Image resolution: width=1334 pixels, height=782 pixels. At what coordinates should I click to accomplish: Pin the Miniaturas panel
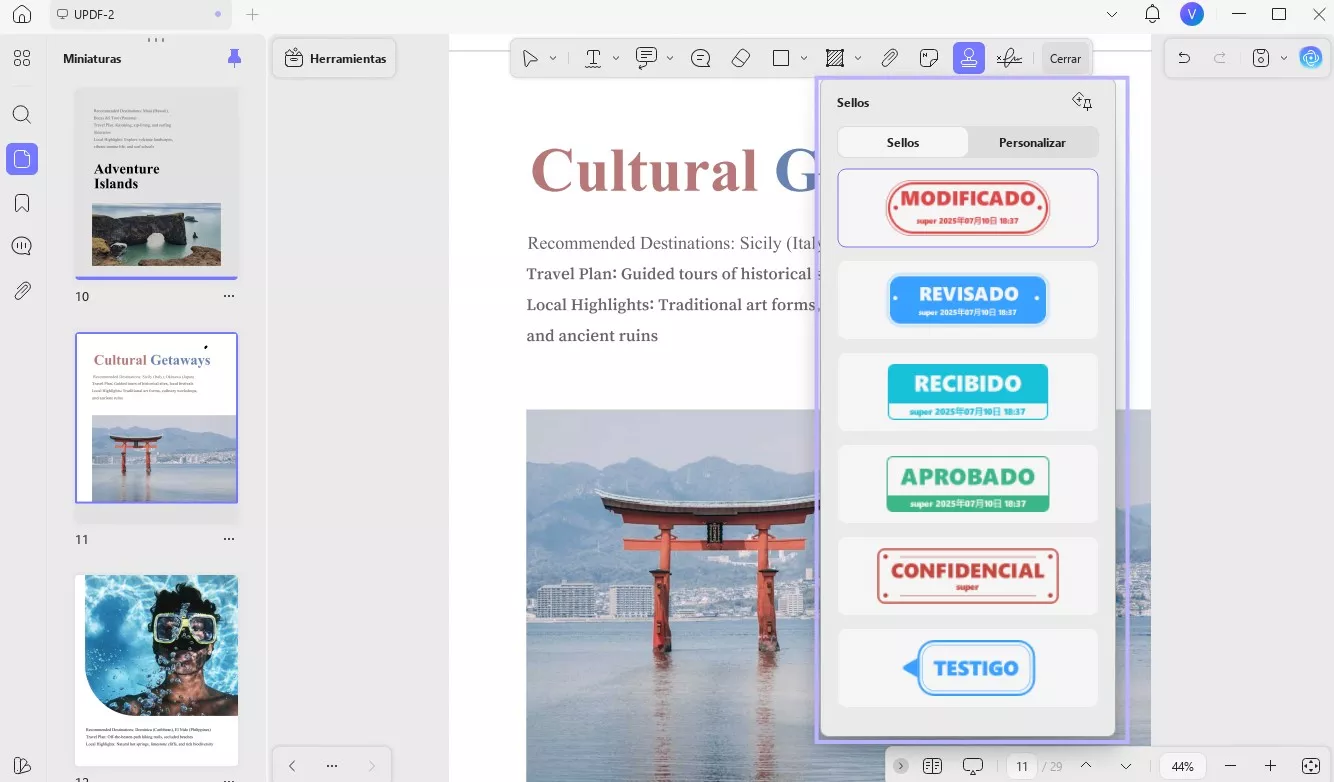(234, 58)
